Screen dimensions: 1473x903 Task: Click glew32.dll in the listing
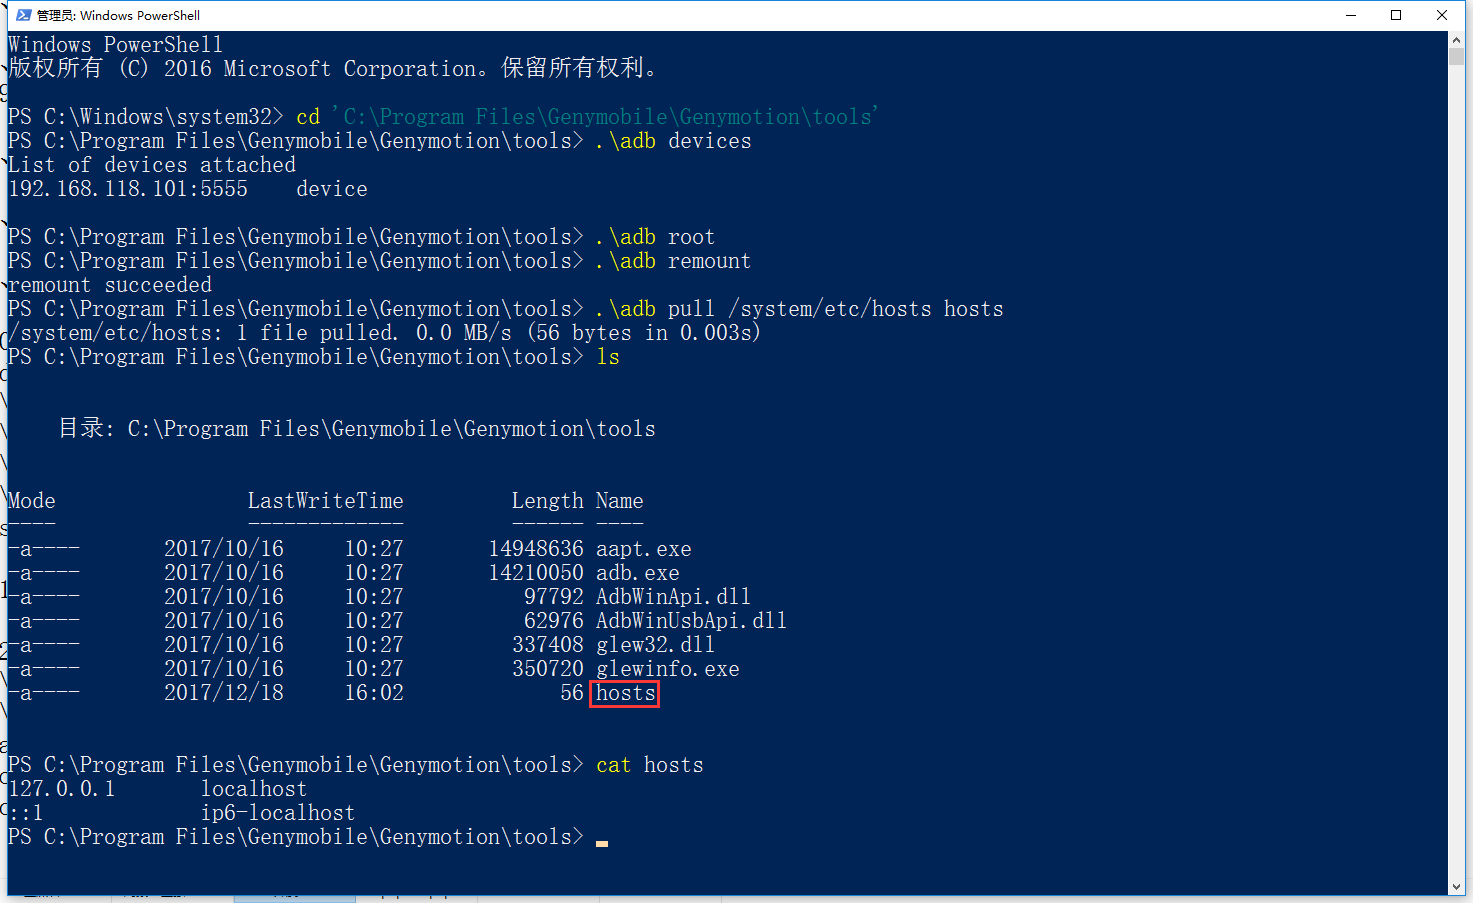pos(655,645)
